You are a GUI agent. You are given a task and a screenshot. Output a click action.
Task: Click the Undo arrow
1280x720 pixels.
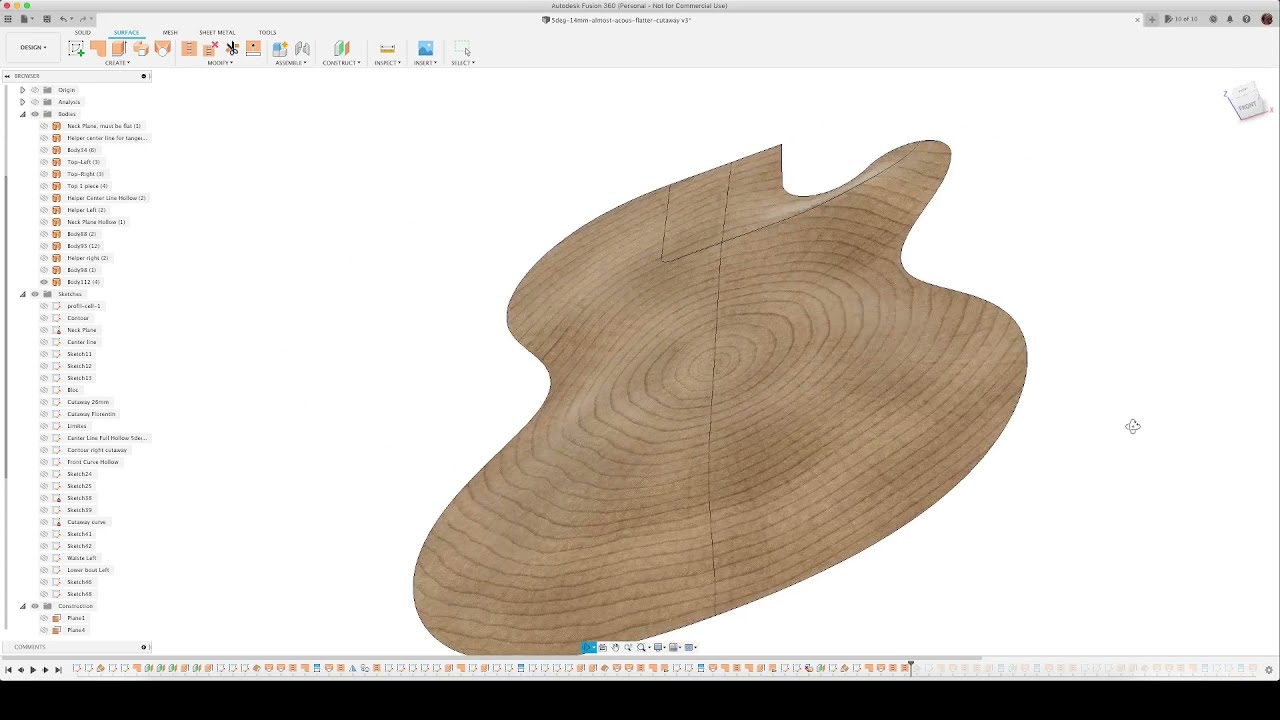tap(64, 19)
